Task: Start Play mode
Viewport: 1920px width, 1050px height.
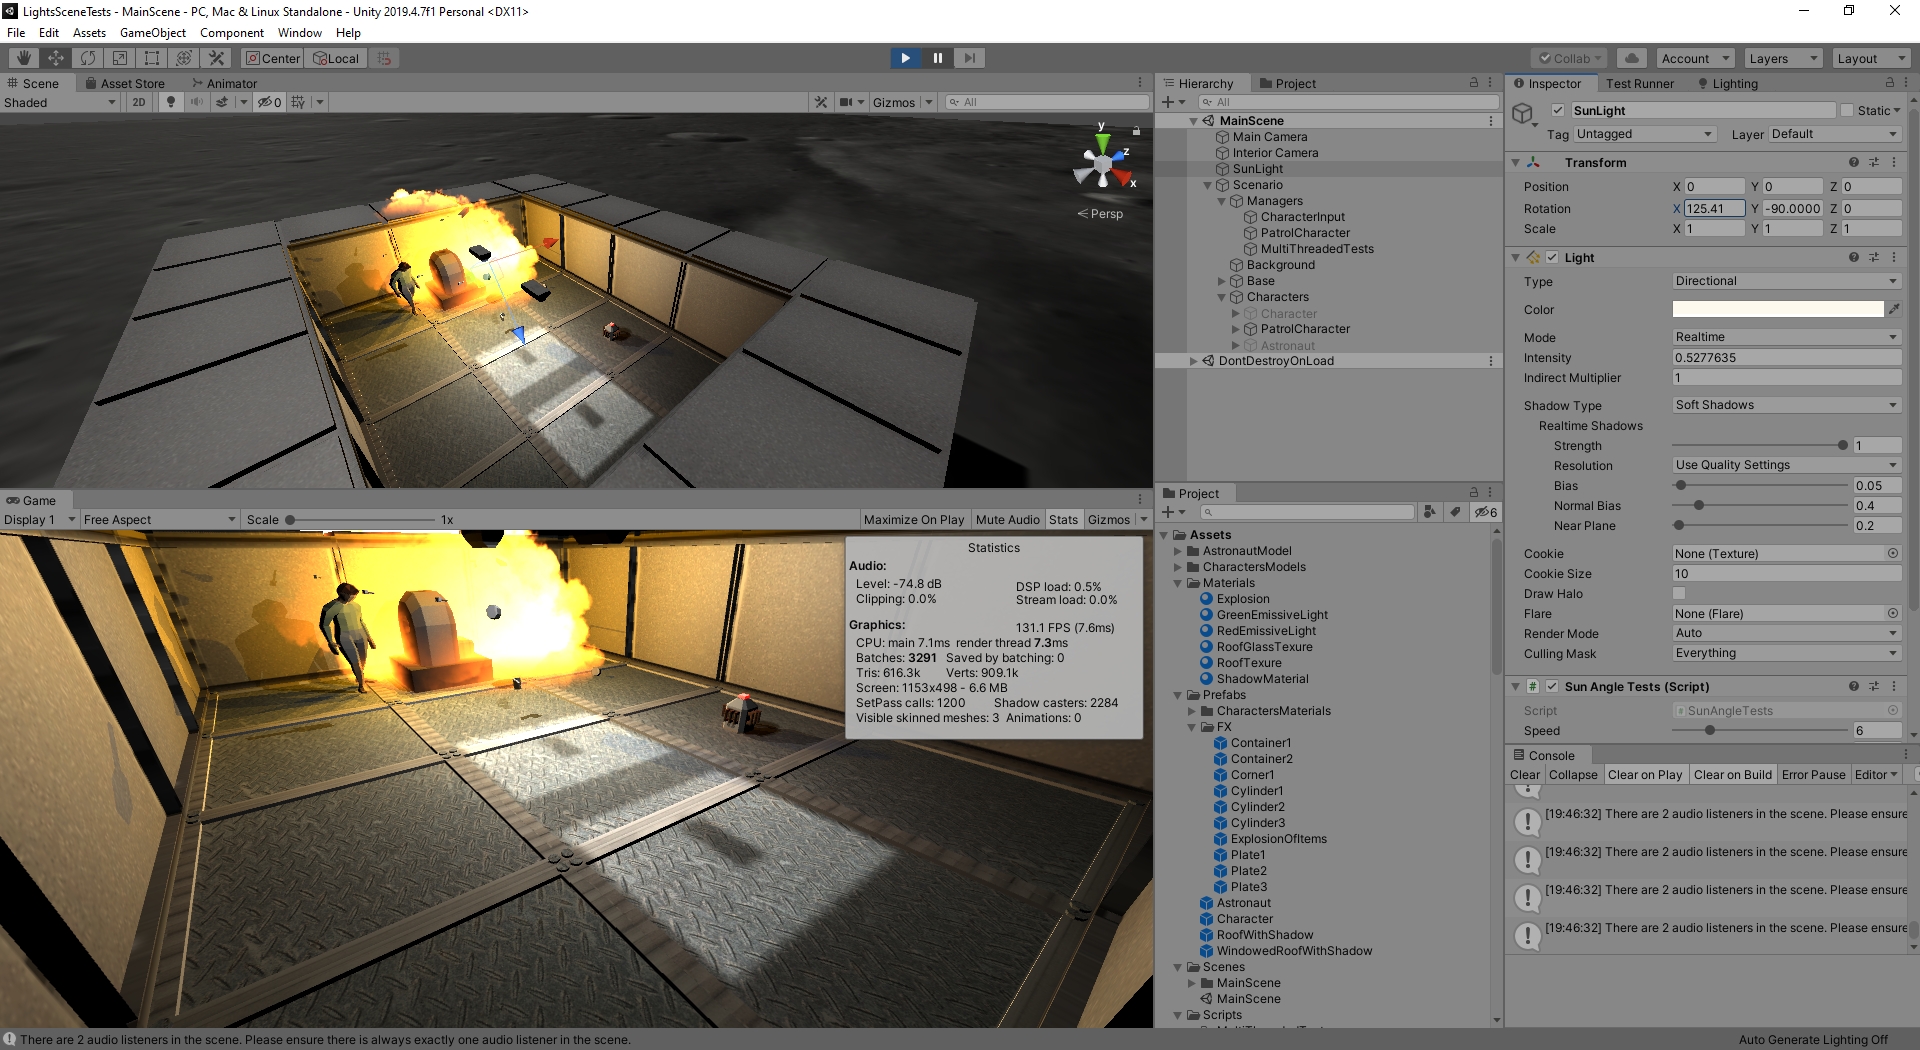Action: pos(906,58)
